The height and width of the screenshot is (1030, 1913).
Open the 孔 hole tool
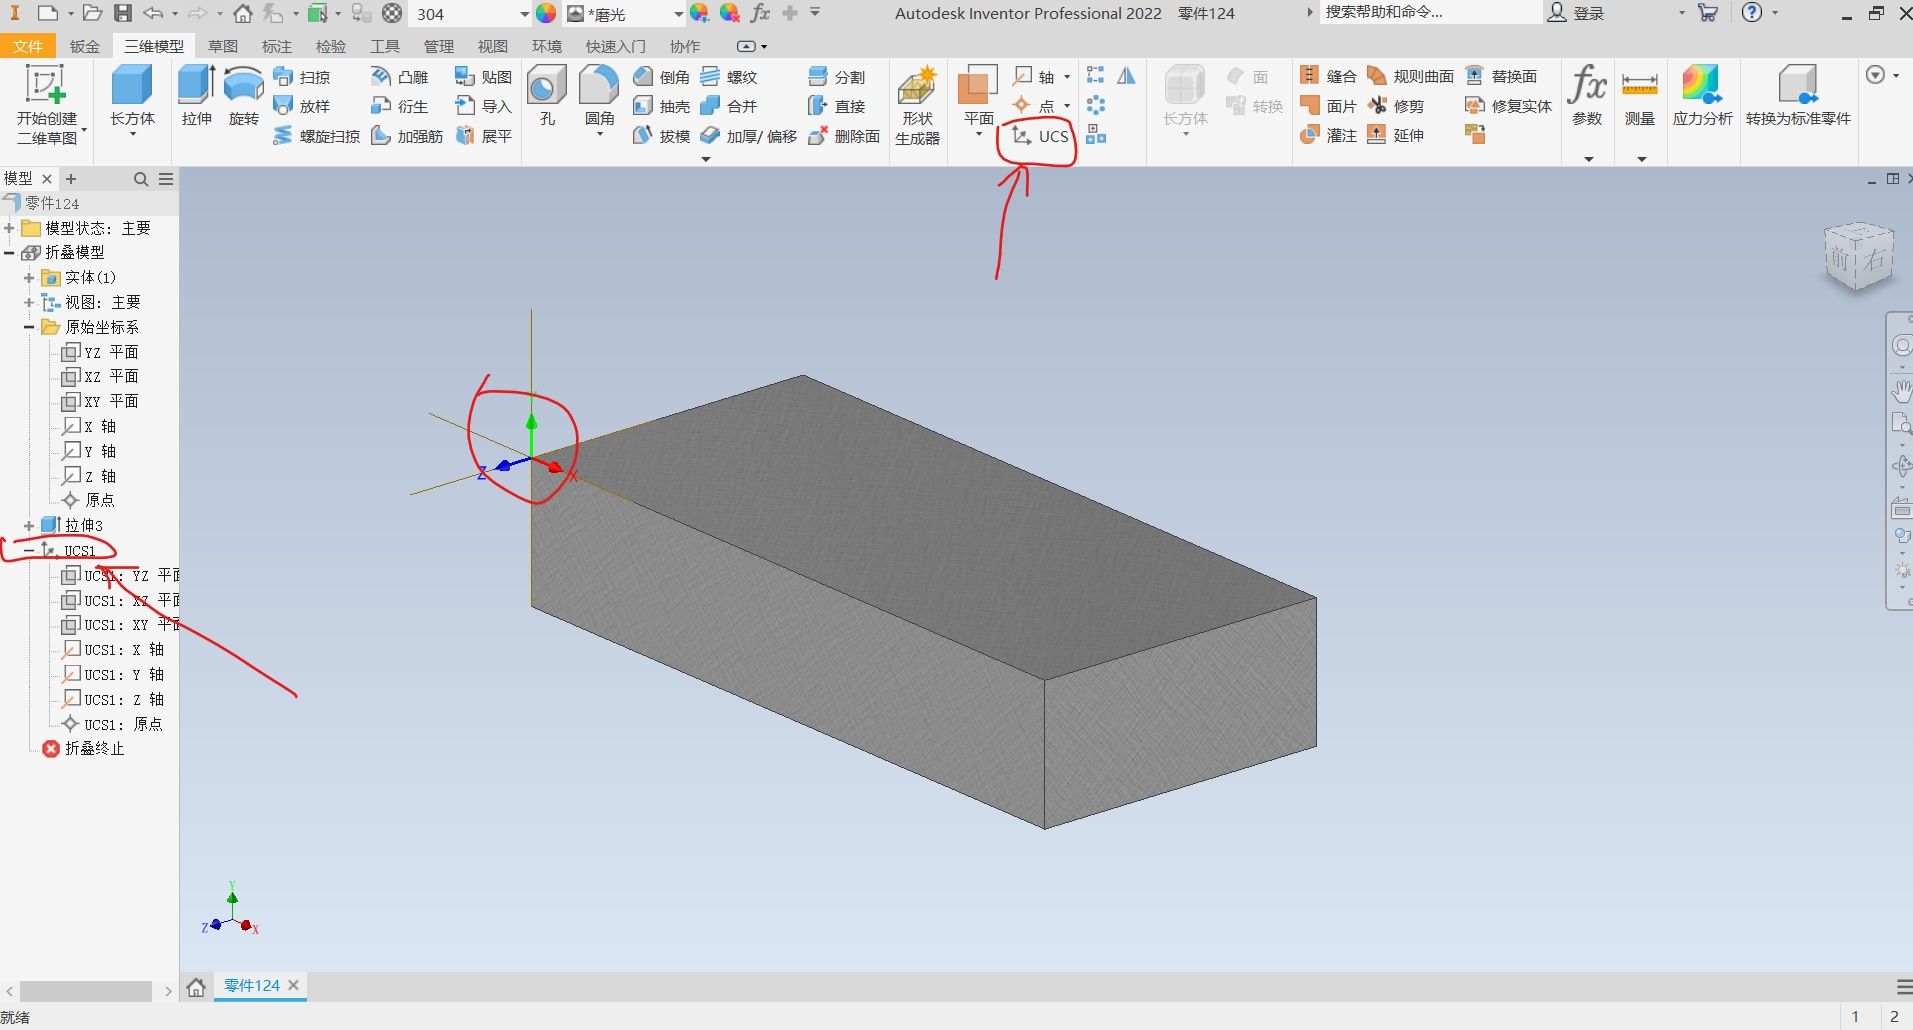pyautogui.click(x=546, y=97)
